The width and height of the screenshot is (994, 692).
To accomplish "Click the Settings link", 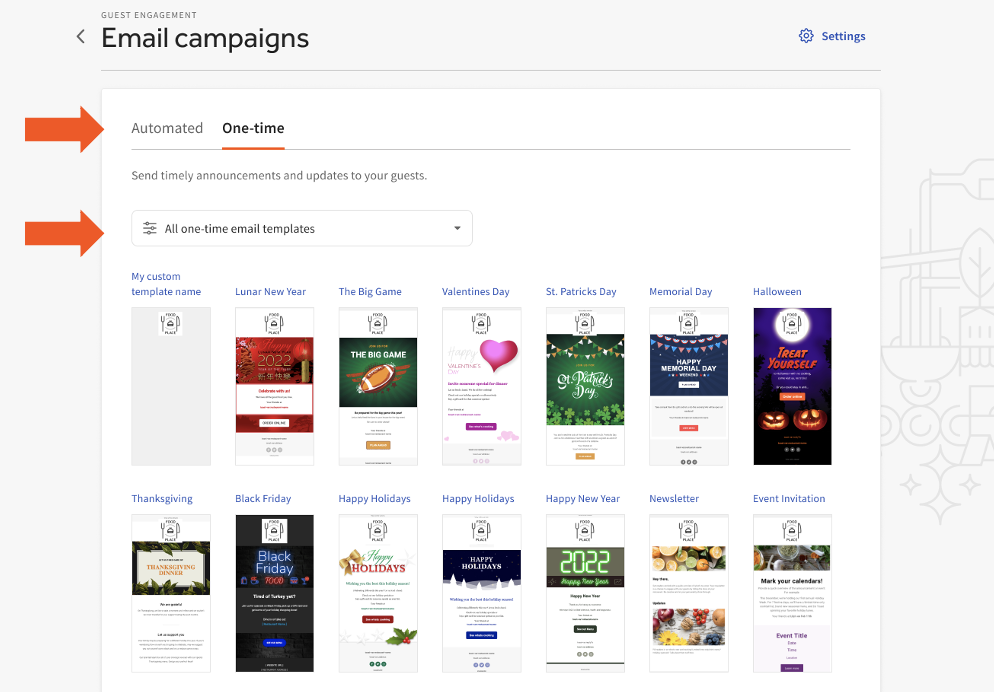I will pyautogui.click(x=843, y=36).
